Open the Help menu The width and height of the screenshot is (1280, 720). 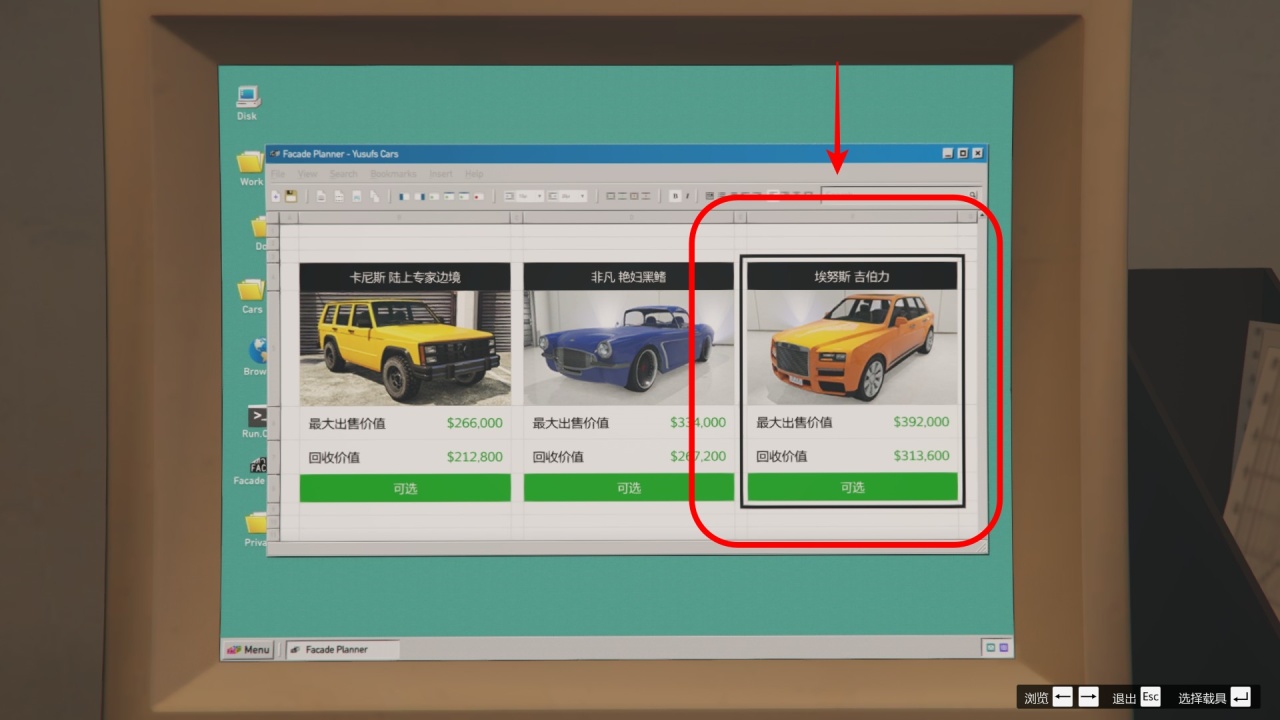(x=474, y=174)
